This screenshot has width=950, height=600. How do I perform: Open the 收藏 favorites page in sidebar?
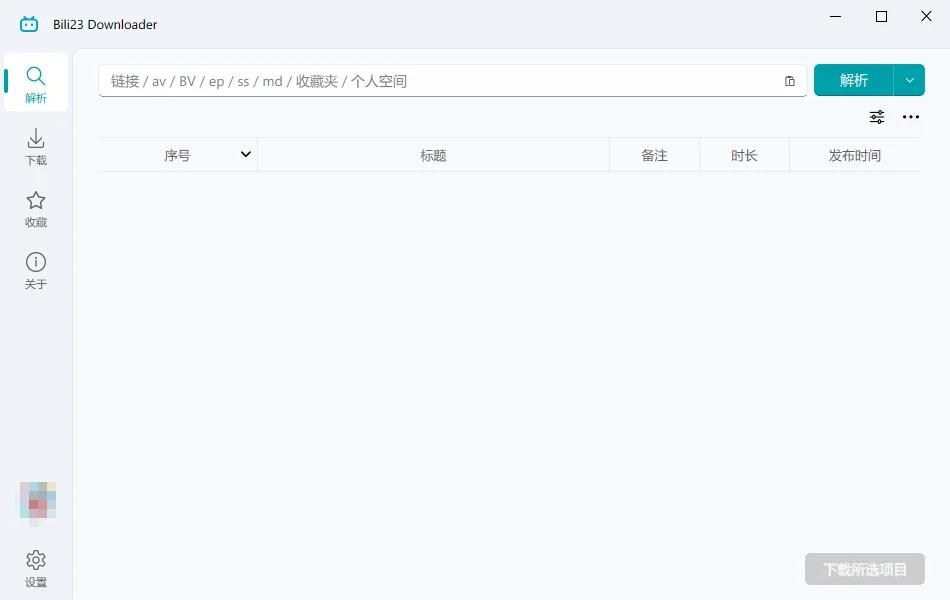point(36,209)
